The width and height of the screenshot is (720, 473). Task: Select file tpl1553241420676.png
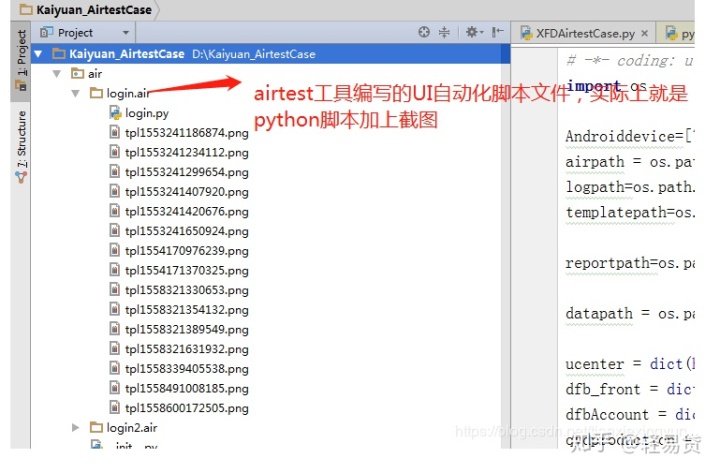click(187, 211)
